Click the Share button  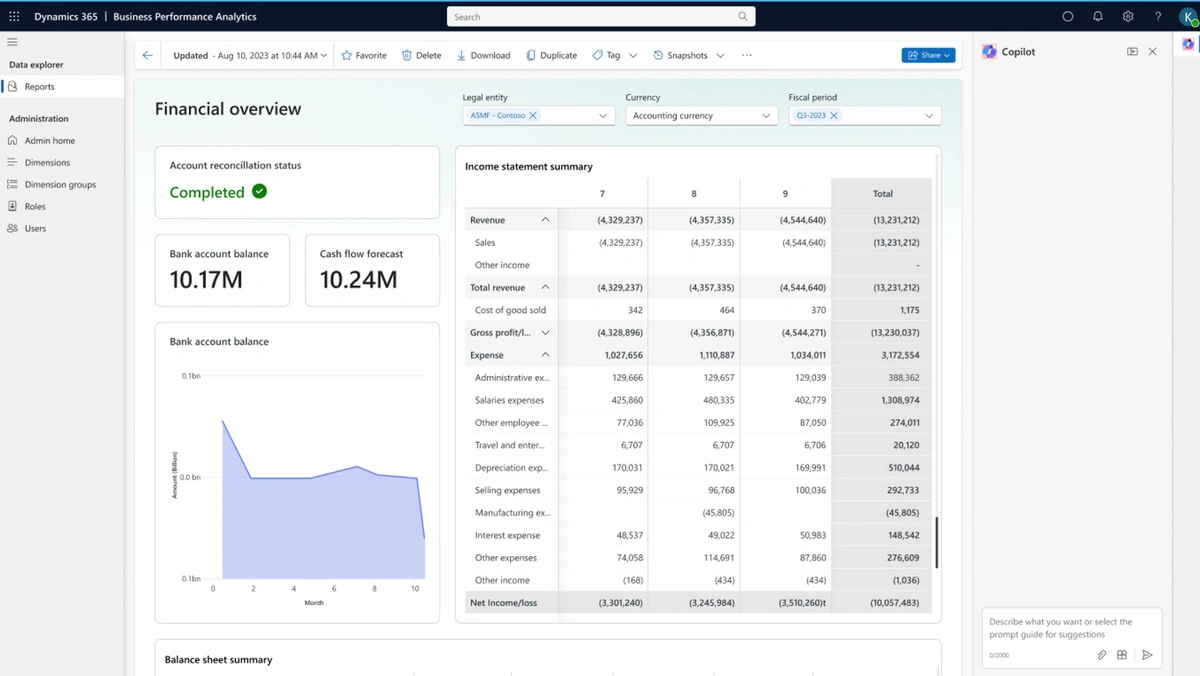[928, 55]
